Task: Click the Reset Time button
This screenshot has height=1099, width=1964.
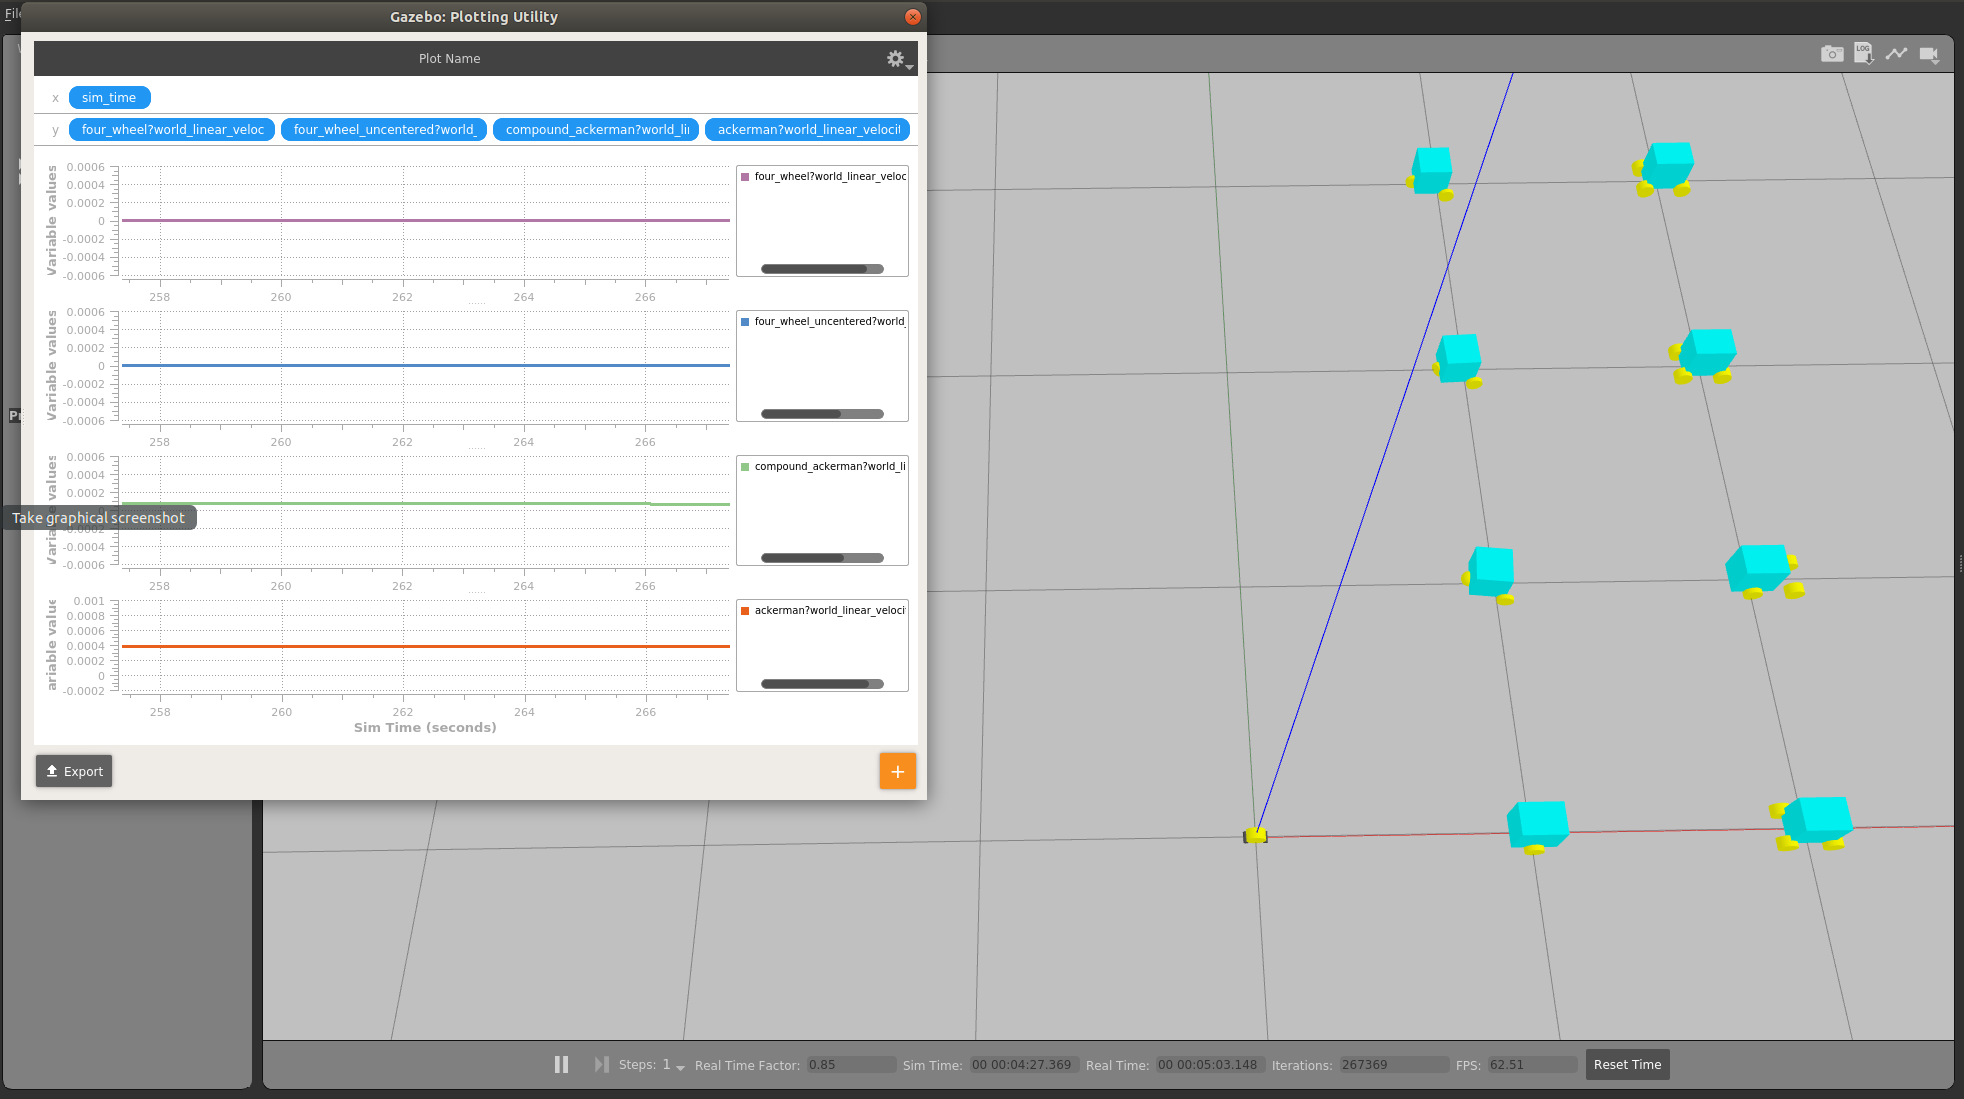Action: pos(1625,1064)
